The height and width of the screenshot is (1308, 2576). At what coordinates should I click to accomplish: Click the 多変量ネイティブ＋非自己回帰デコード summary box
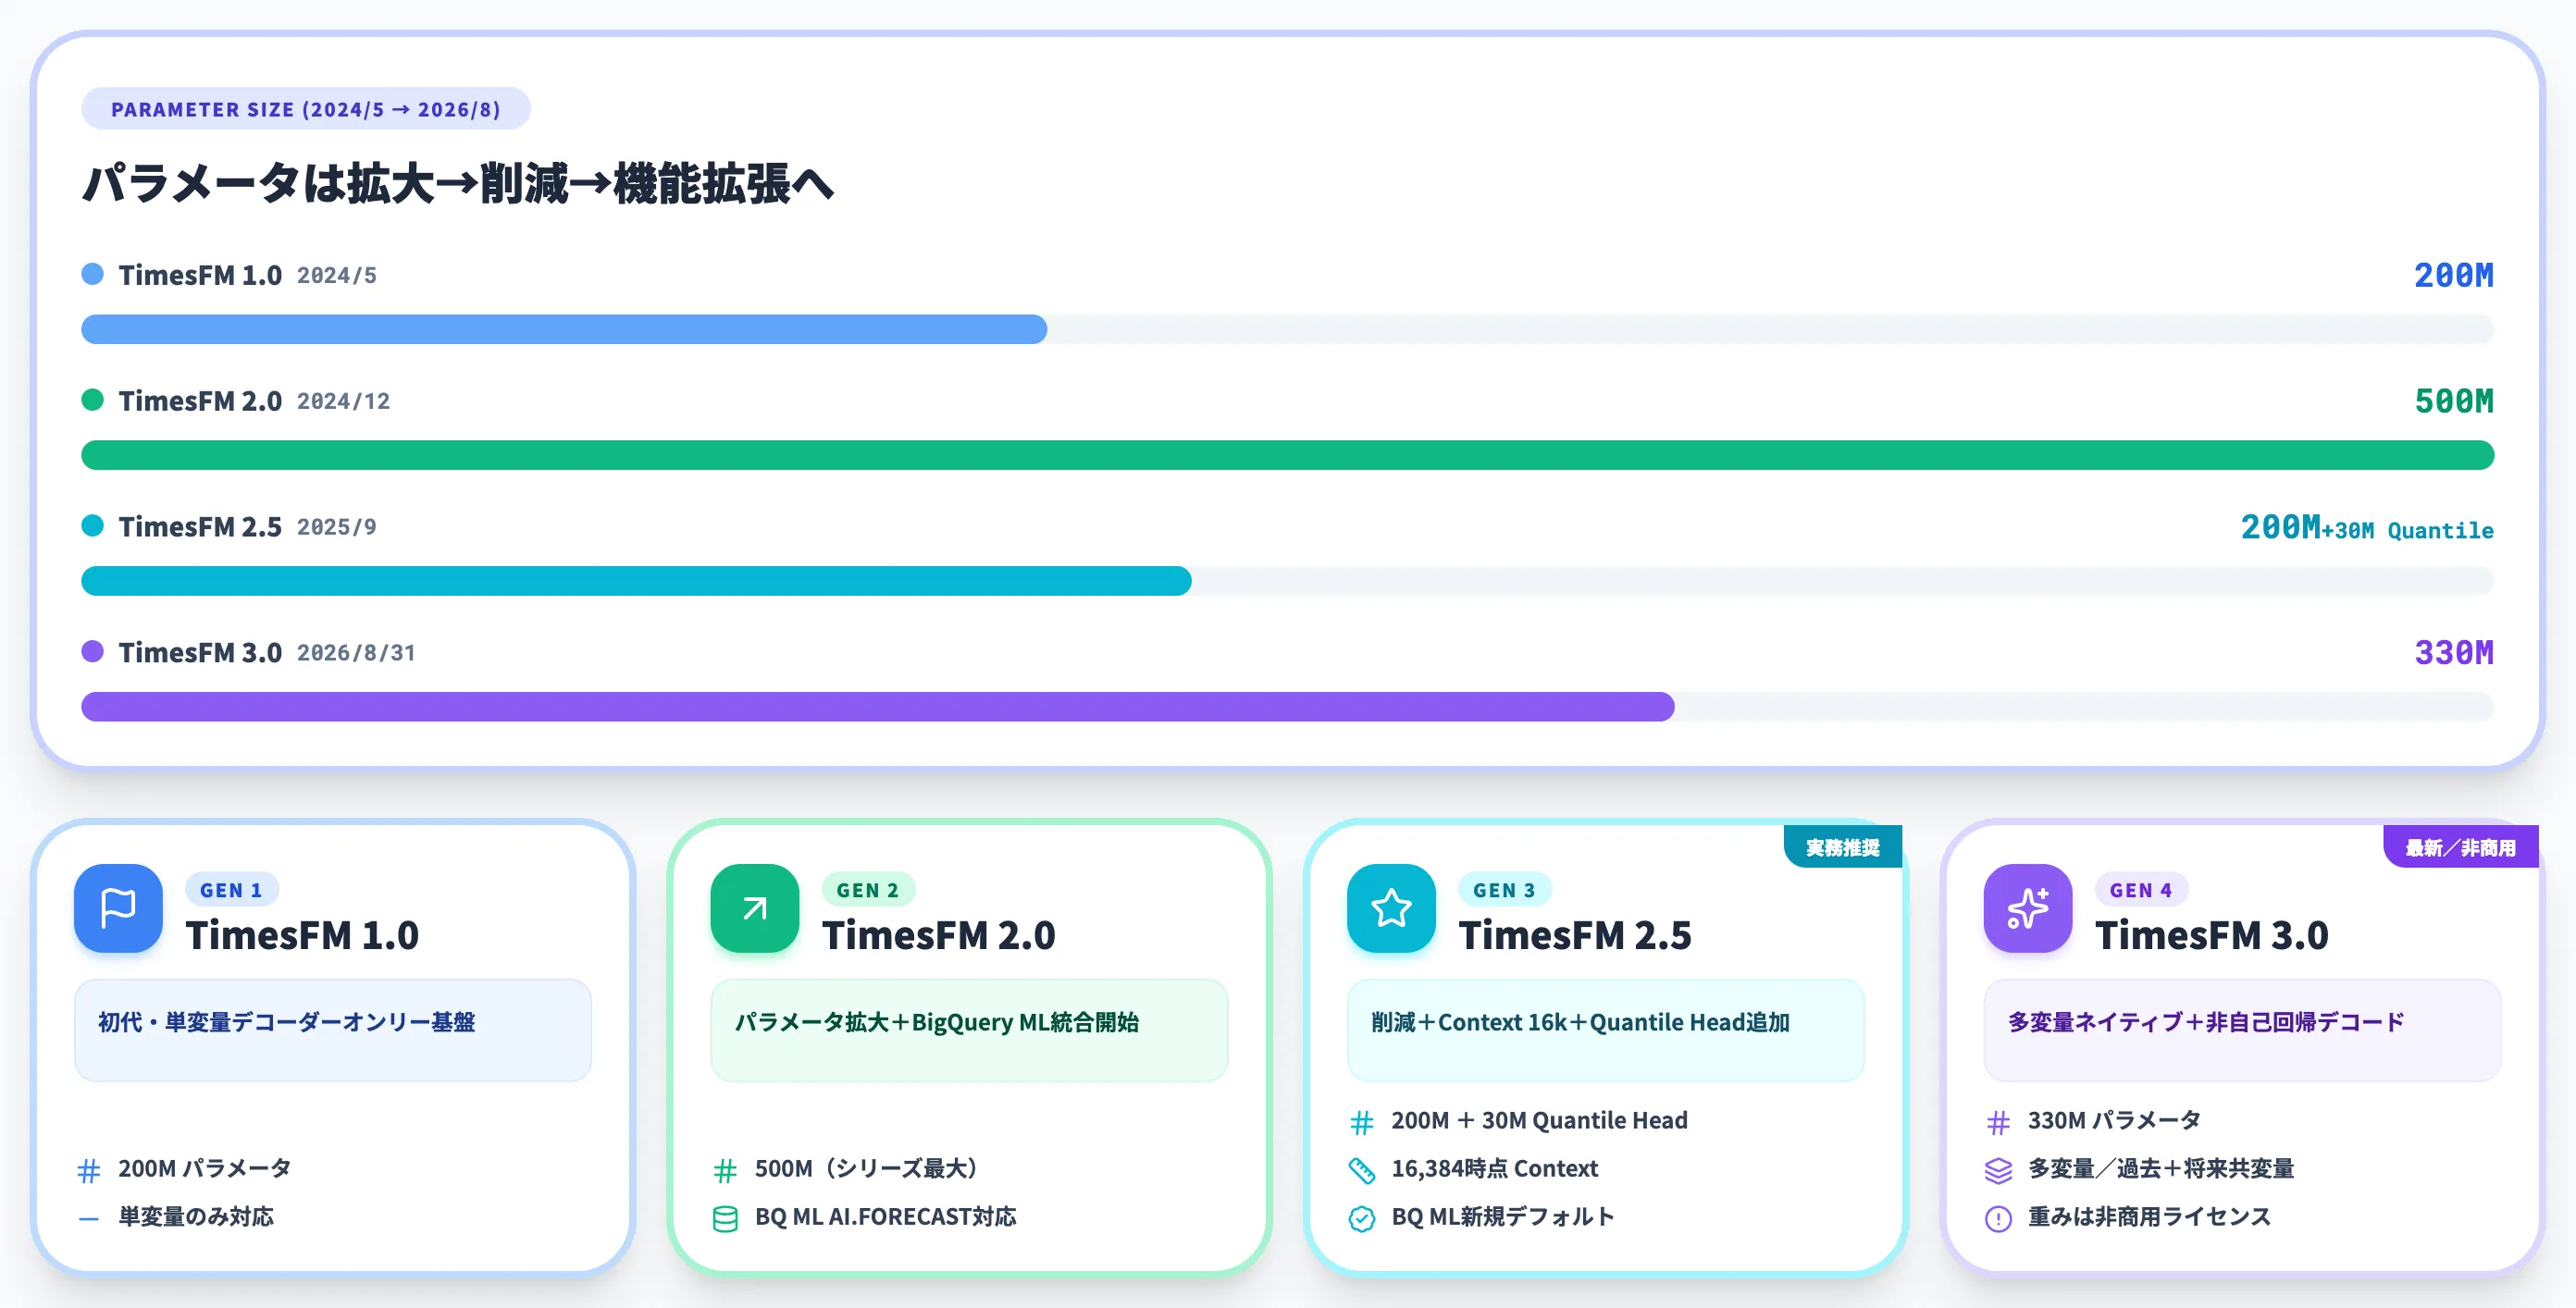click(x=2242, y=1030)
